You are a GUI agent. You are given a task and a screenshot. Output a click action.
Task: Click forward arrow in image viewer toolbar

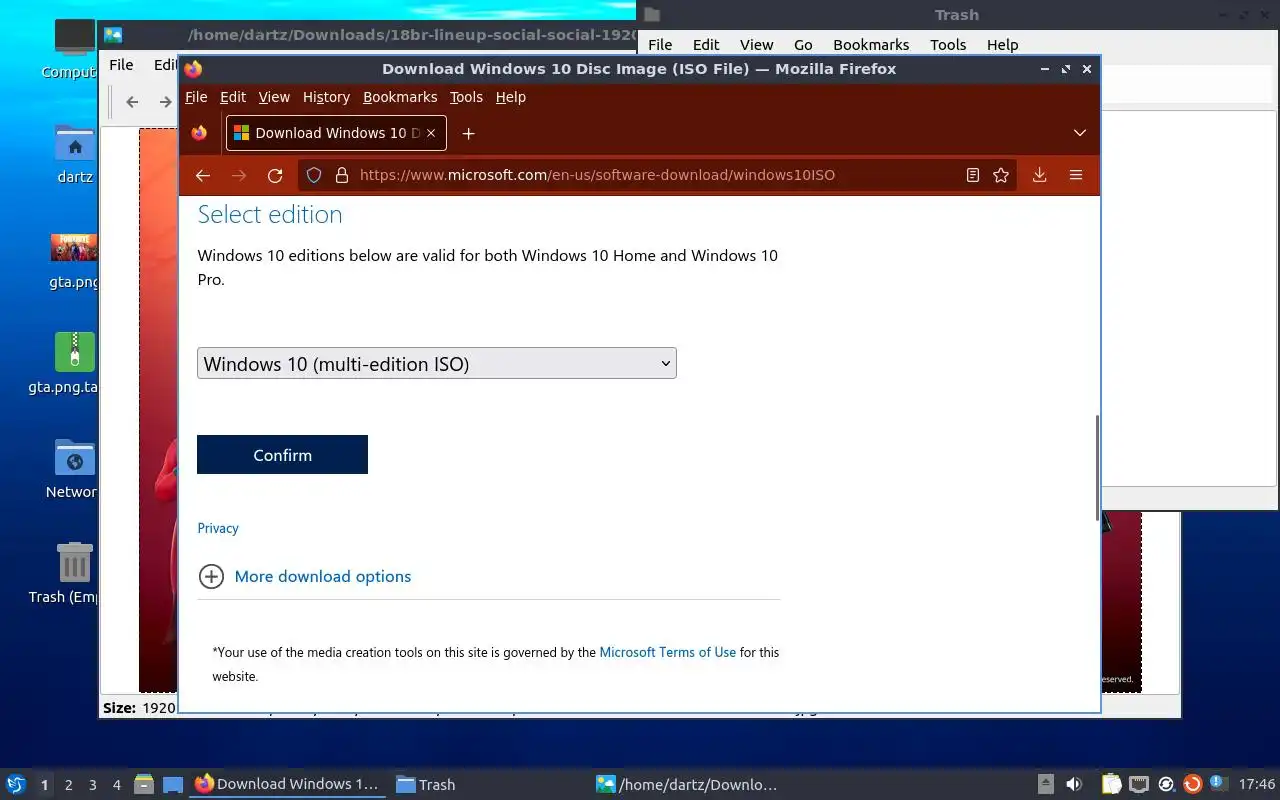pyautogui.click(x=165, y=102)
